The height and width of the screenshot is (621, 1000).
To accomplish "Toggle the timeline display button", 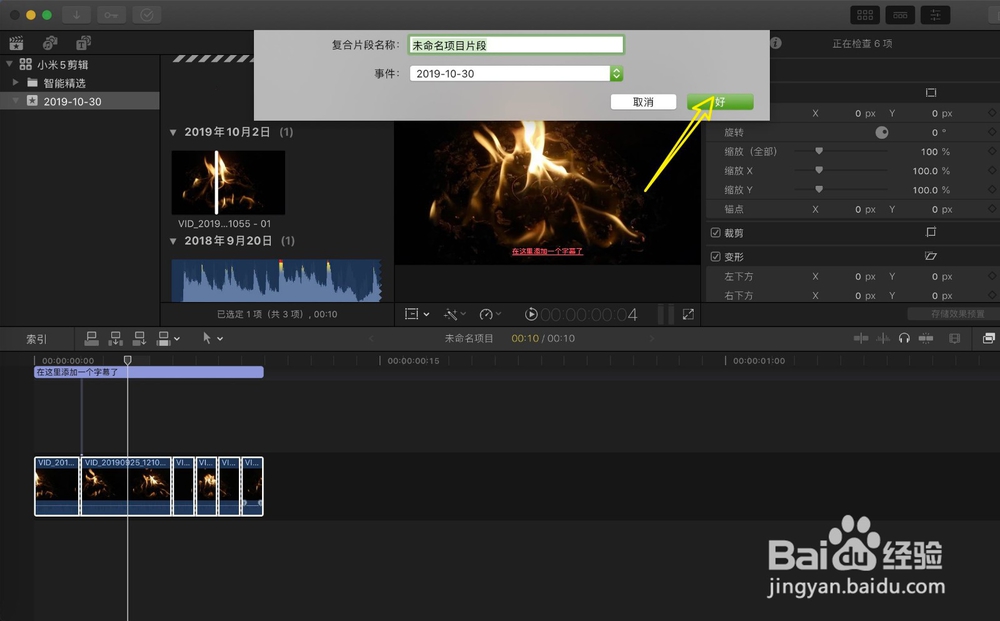I will point(900,15).
